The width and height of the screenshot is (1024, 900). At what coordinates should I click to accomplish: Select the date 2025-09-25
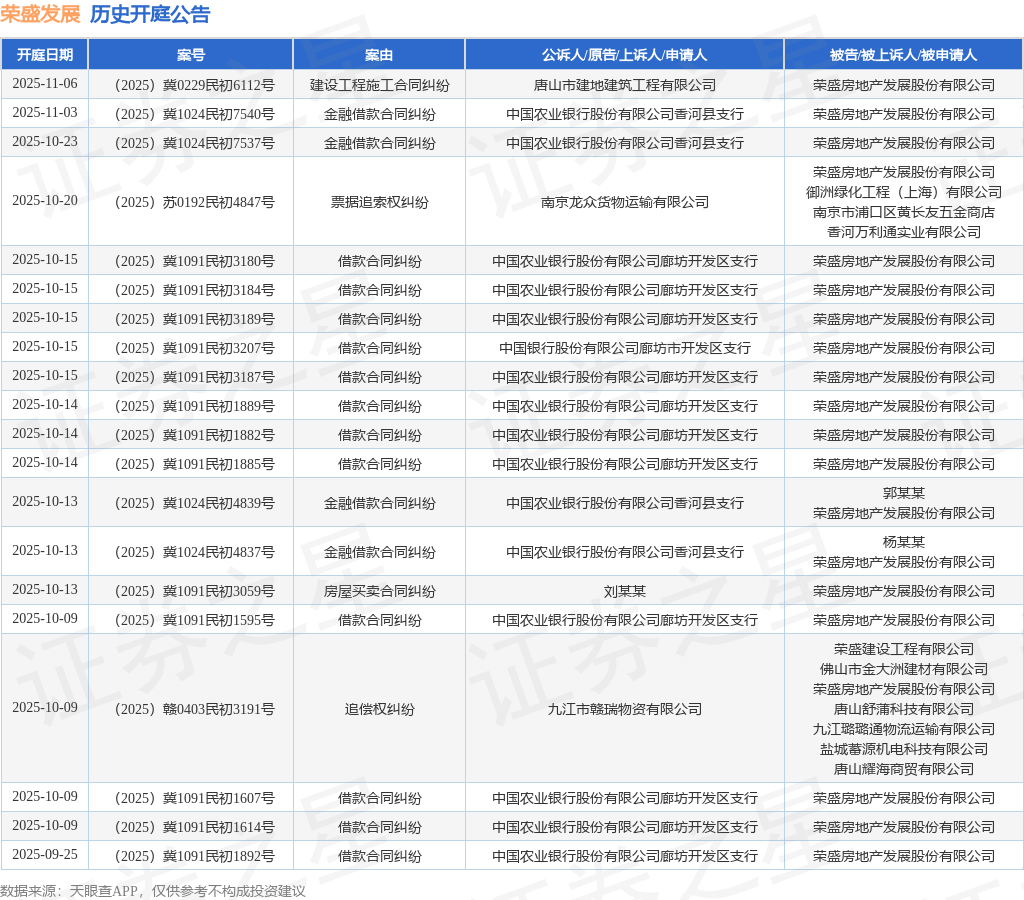click(44, 854)
